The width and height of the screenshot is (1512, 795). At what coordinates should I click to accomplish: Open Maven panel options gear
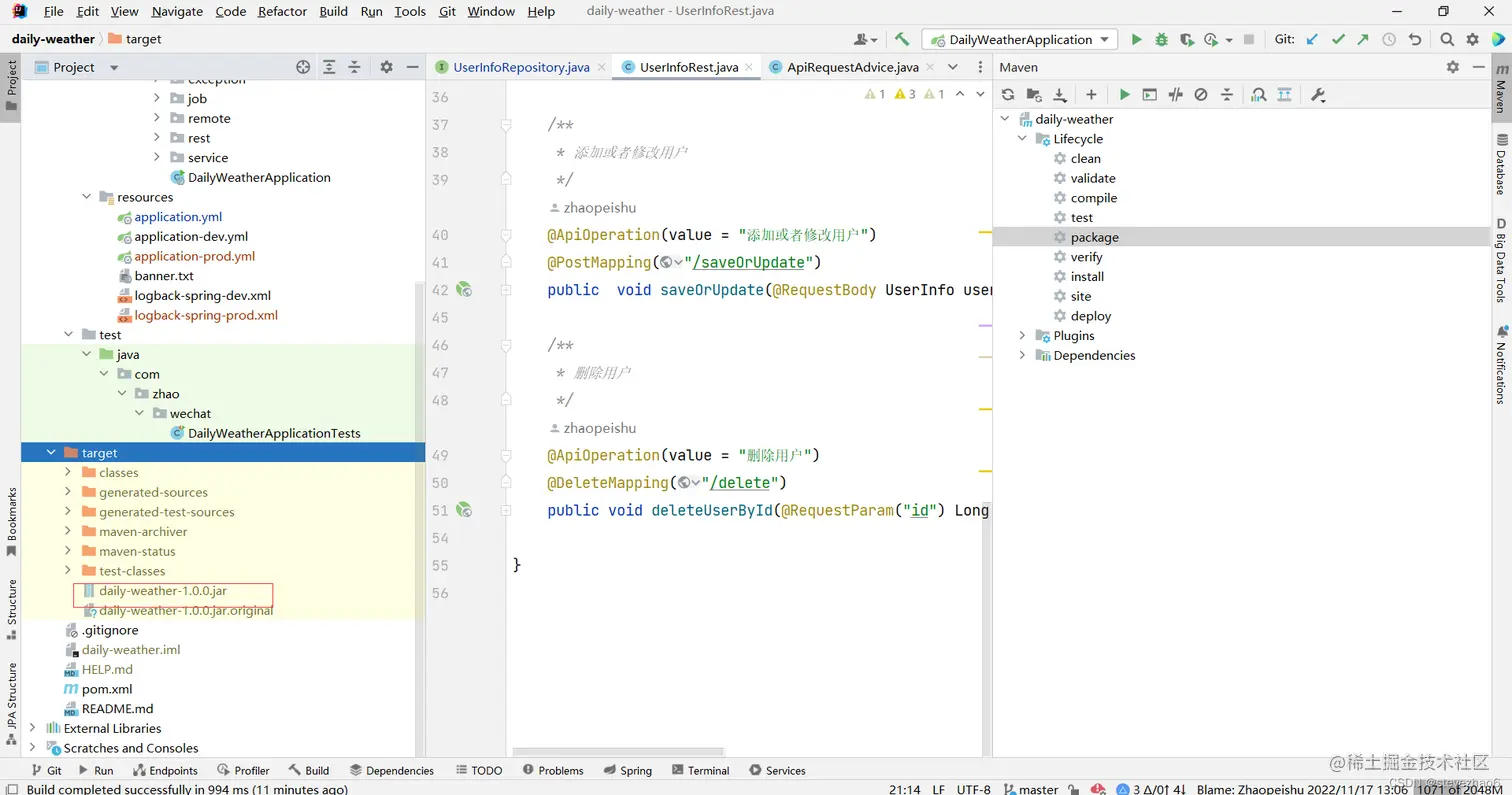(1453, 67)
